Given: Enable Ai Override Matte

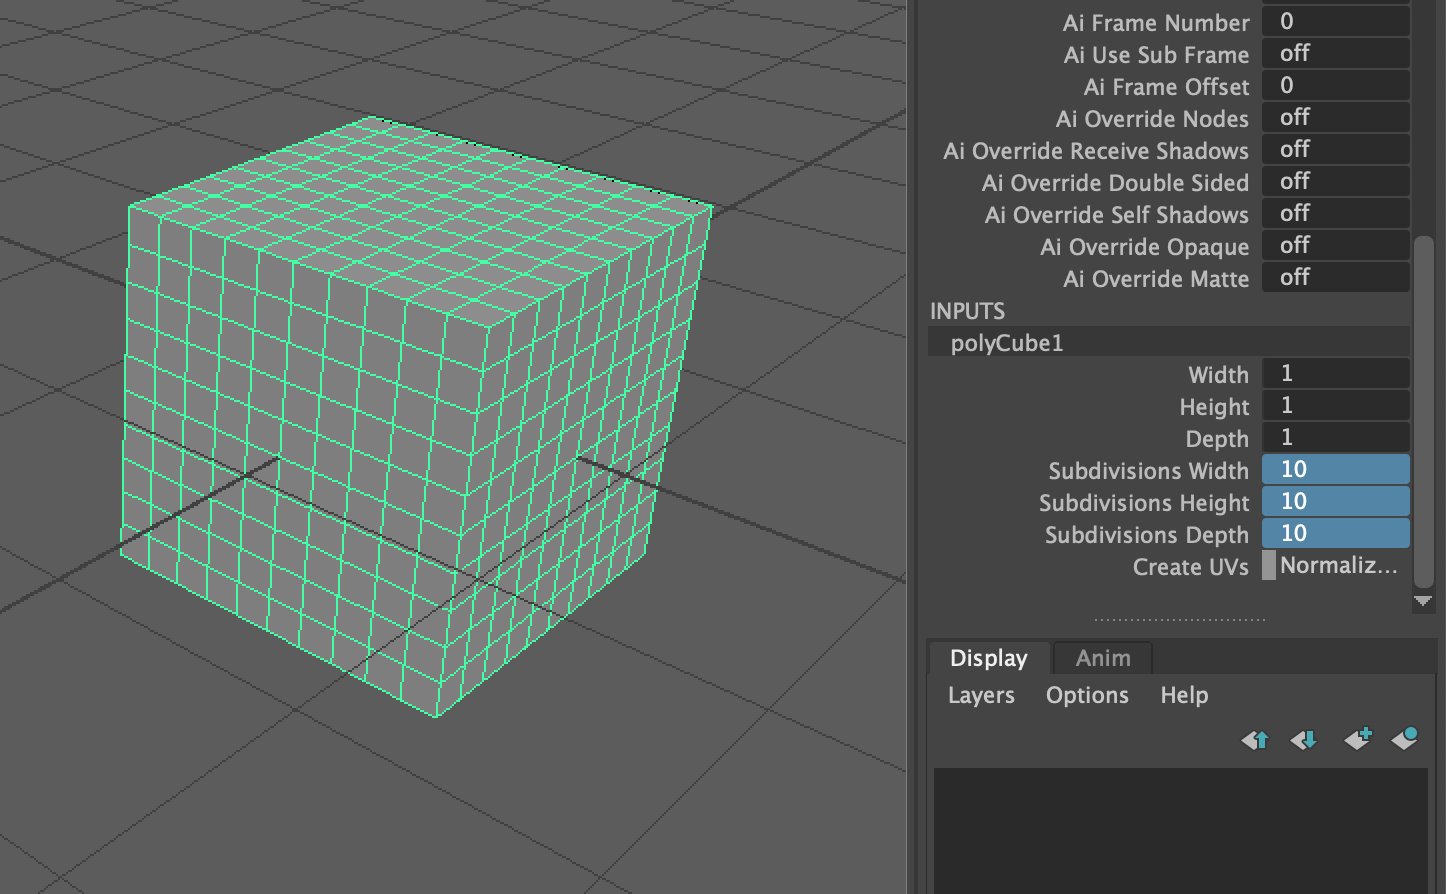Looking at the screenshot, I should coord(1335,277).
